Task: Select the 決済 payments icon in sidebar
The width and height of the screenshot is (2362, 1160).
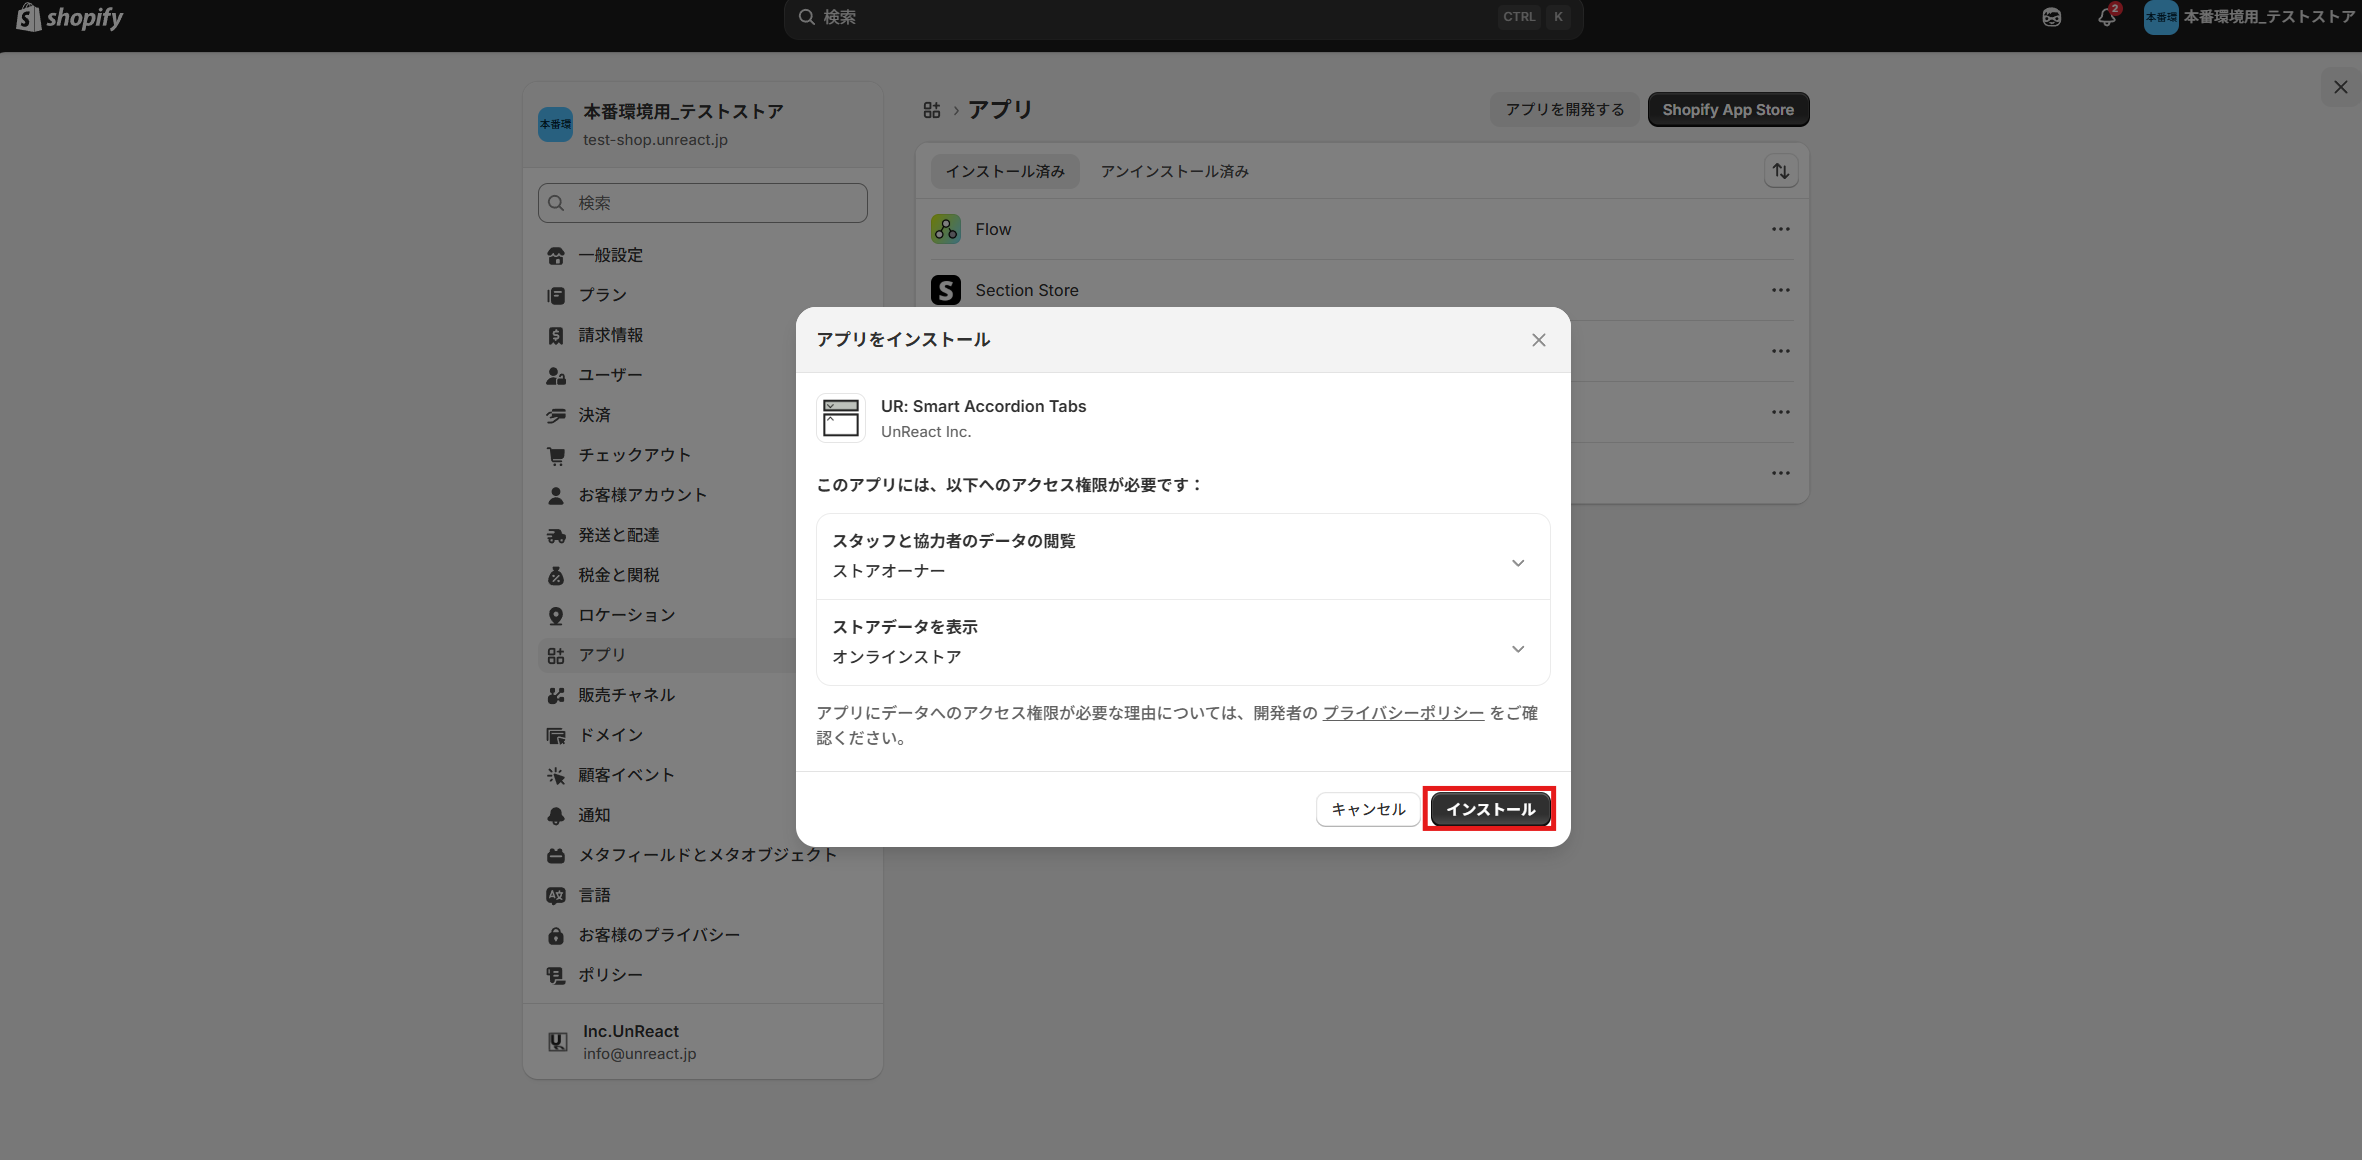Action: point(557,415)
